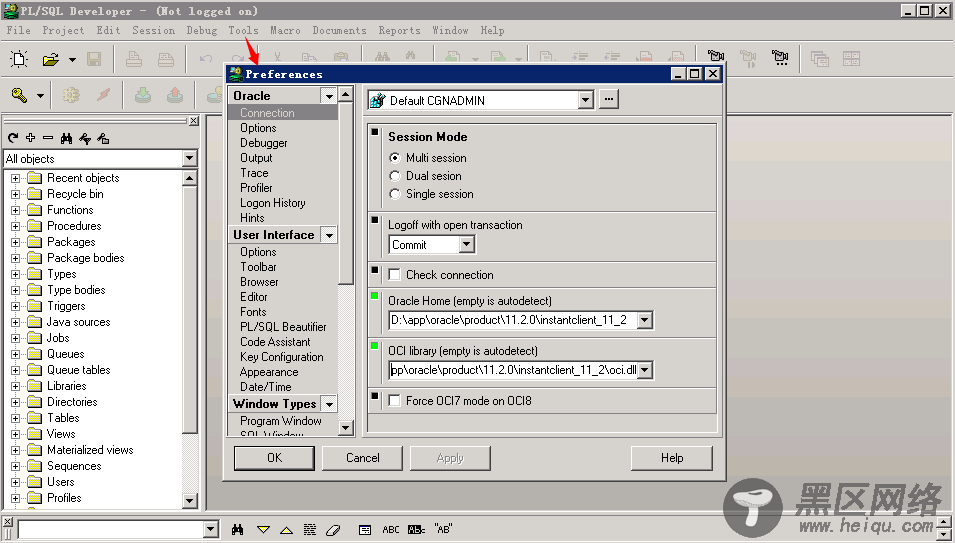Expand the Procedures folder node

point(16,226)
